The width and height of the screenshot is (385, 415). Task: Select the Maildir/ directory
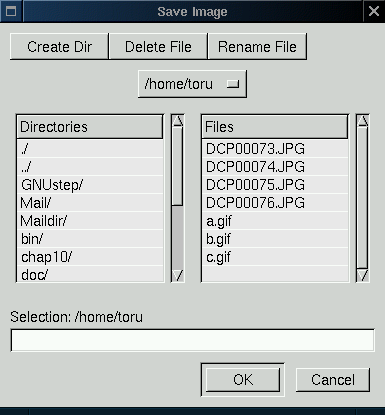click(x=90, y=221)
